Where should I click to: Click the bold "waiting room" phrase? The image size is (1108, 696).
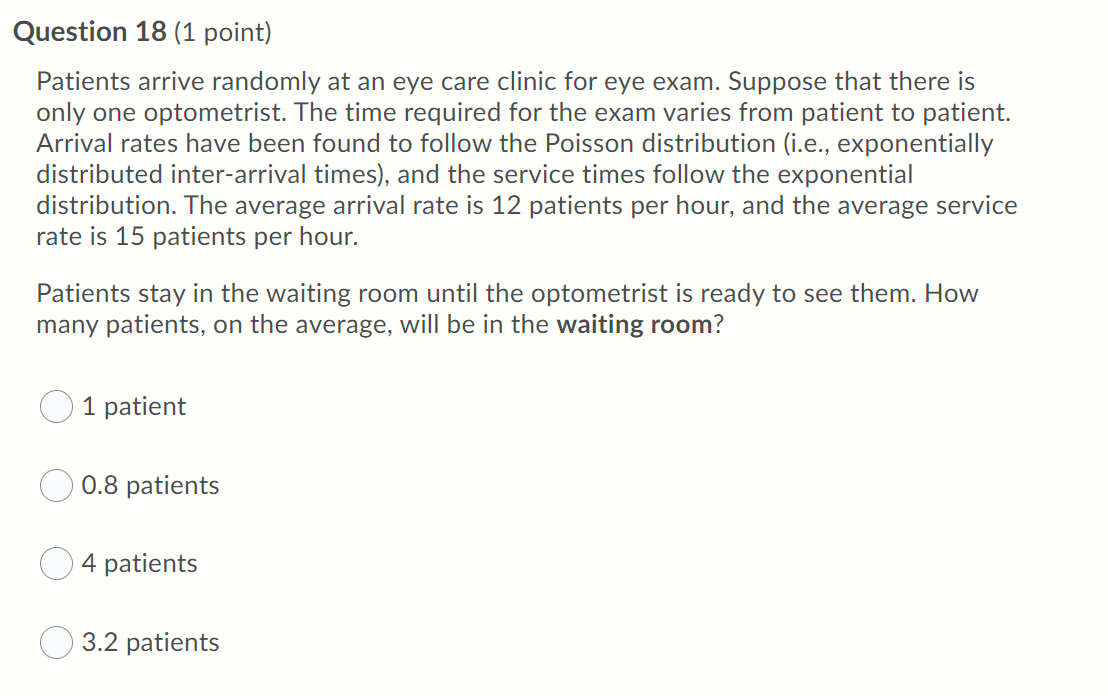pyautogui.click(x=635, y=324)
